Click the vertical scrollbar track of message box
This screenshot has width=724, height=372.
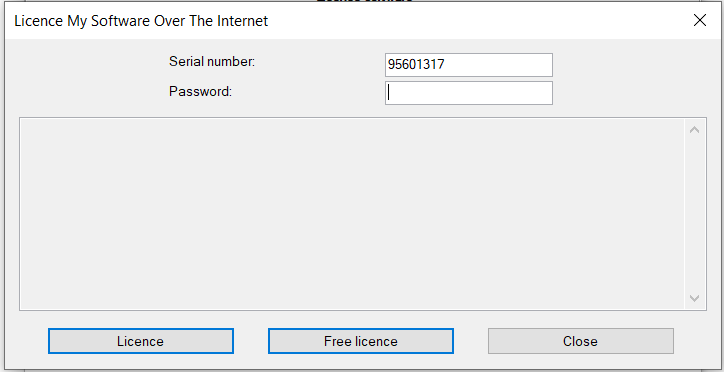[694, 214]
